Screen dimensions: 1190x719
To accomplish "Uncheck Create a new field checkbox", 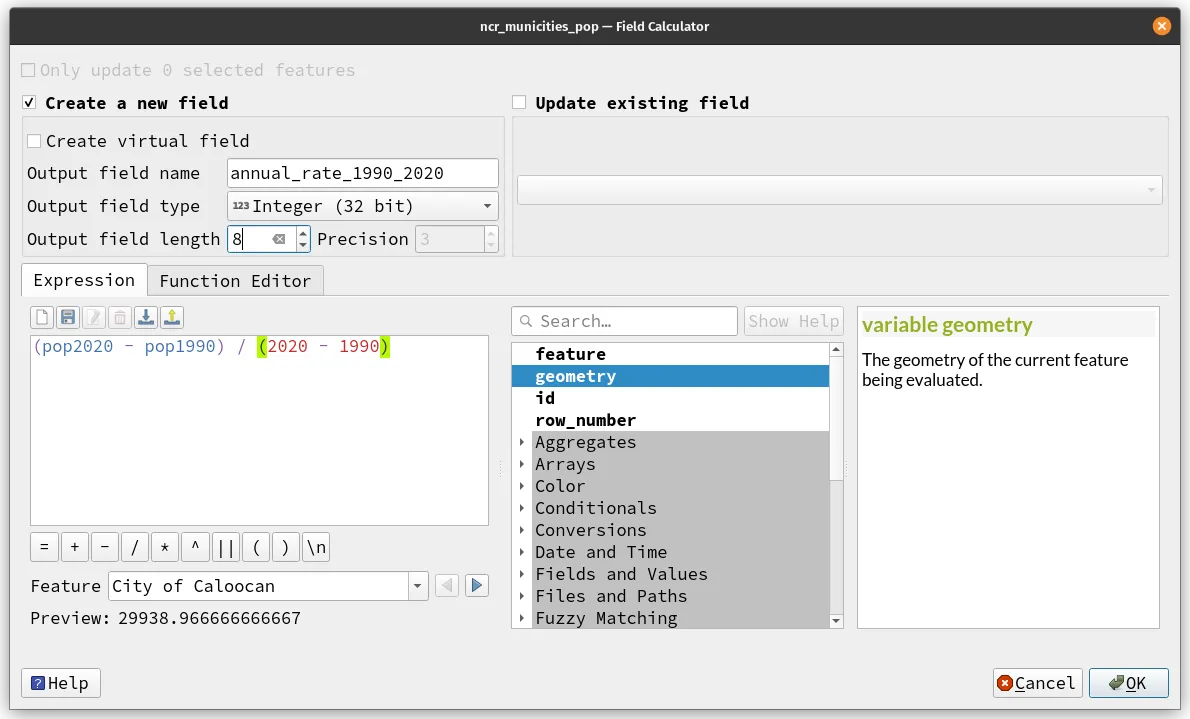I will 29,103.
